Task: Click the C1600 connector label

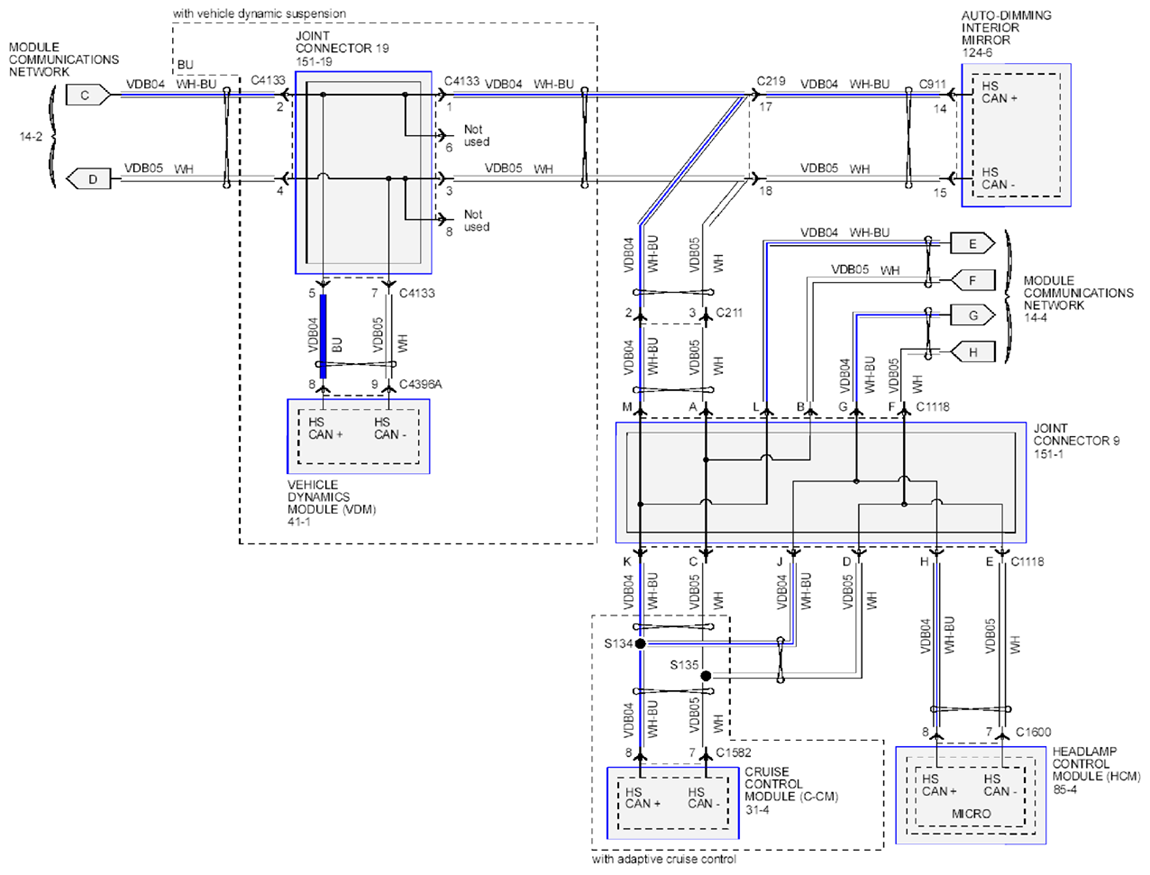Action: [1033, 732]
